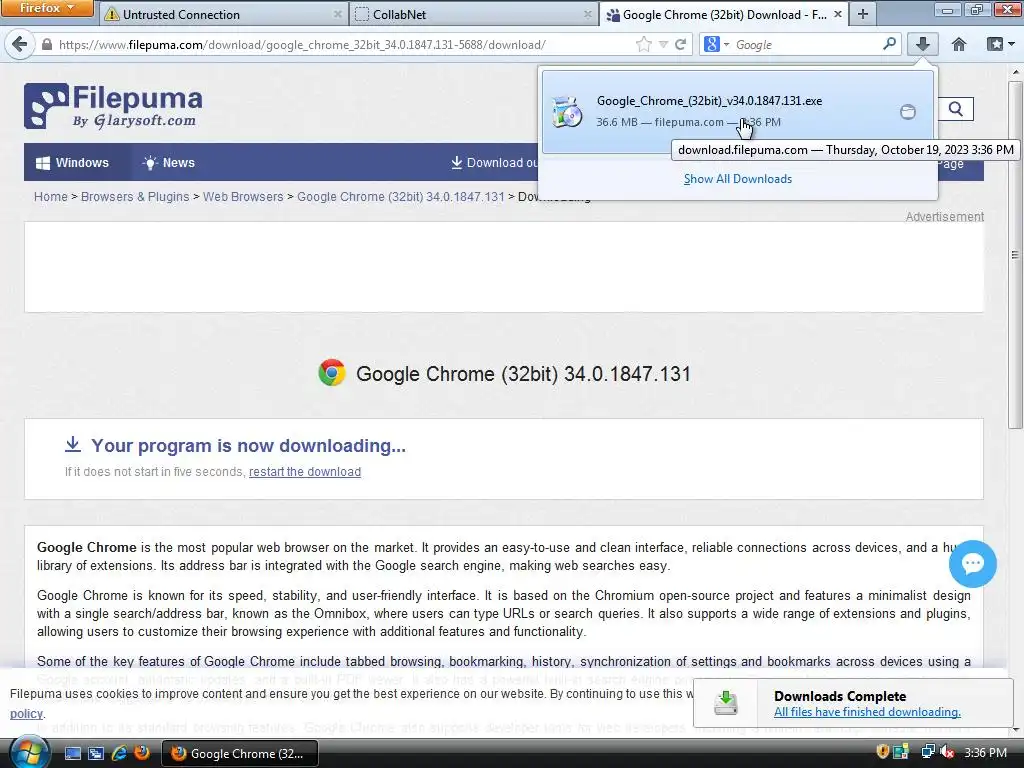This screenshot has width=1024, height=768.
Task: Follow the Web Browsers breadcrumb link
Action: pyautogui.click(x=243, y=197)
